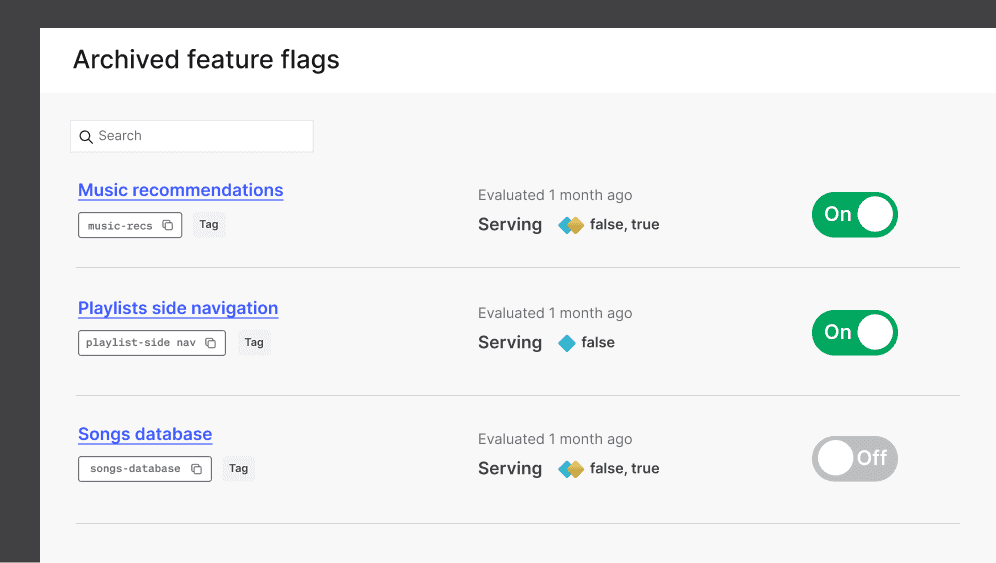996x563 pixels.
Task: Click the Music recommendations variation diamonds icon
Action: pos(570,225)
